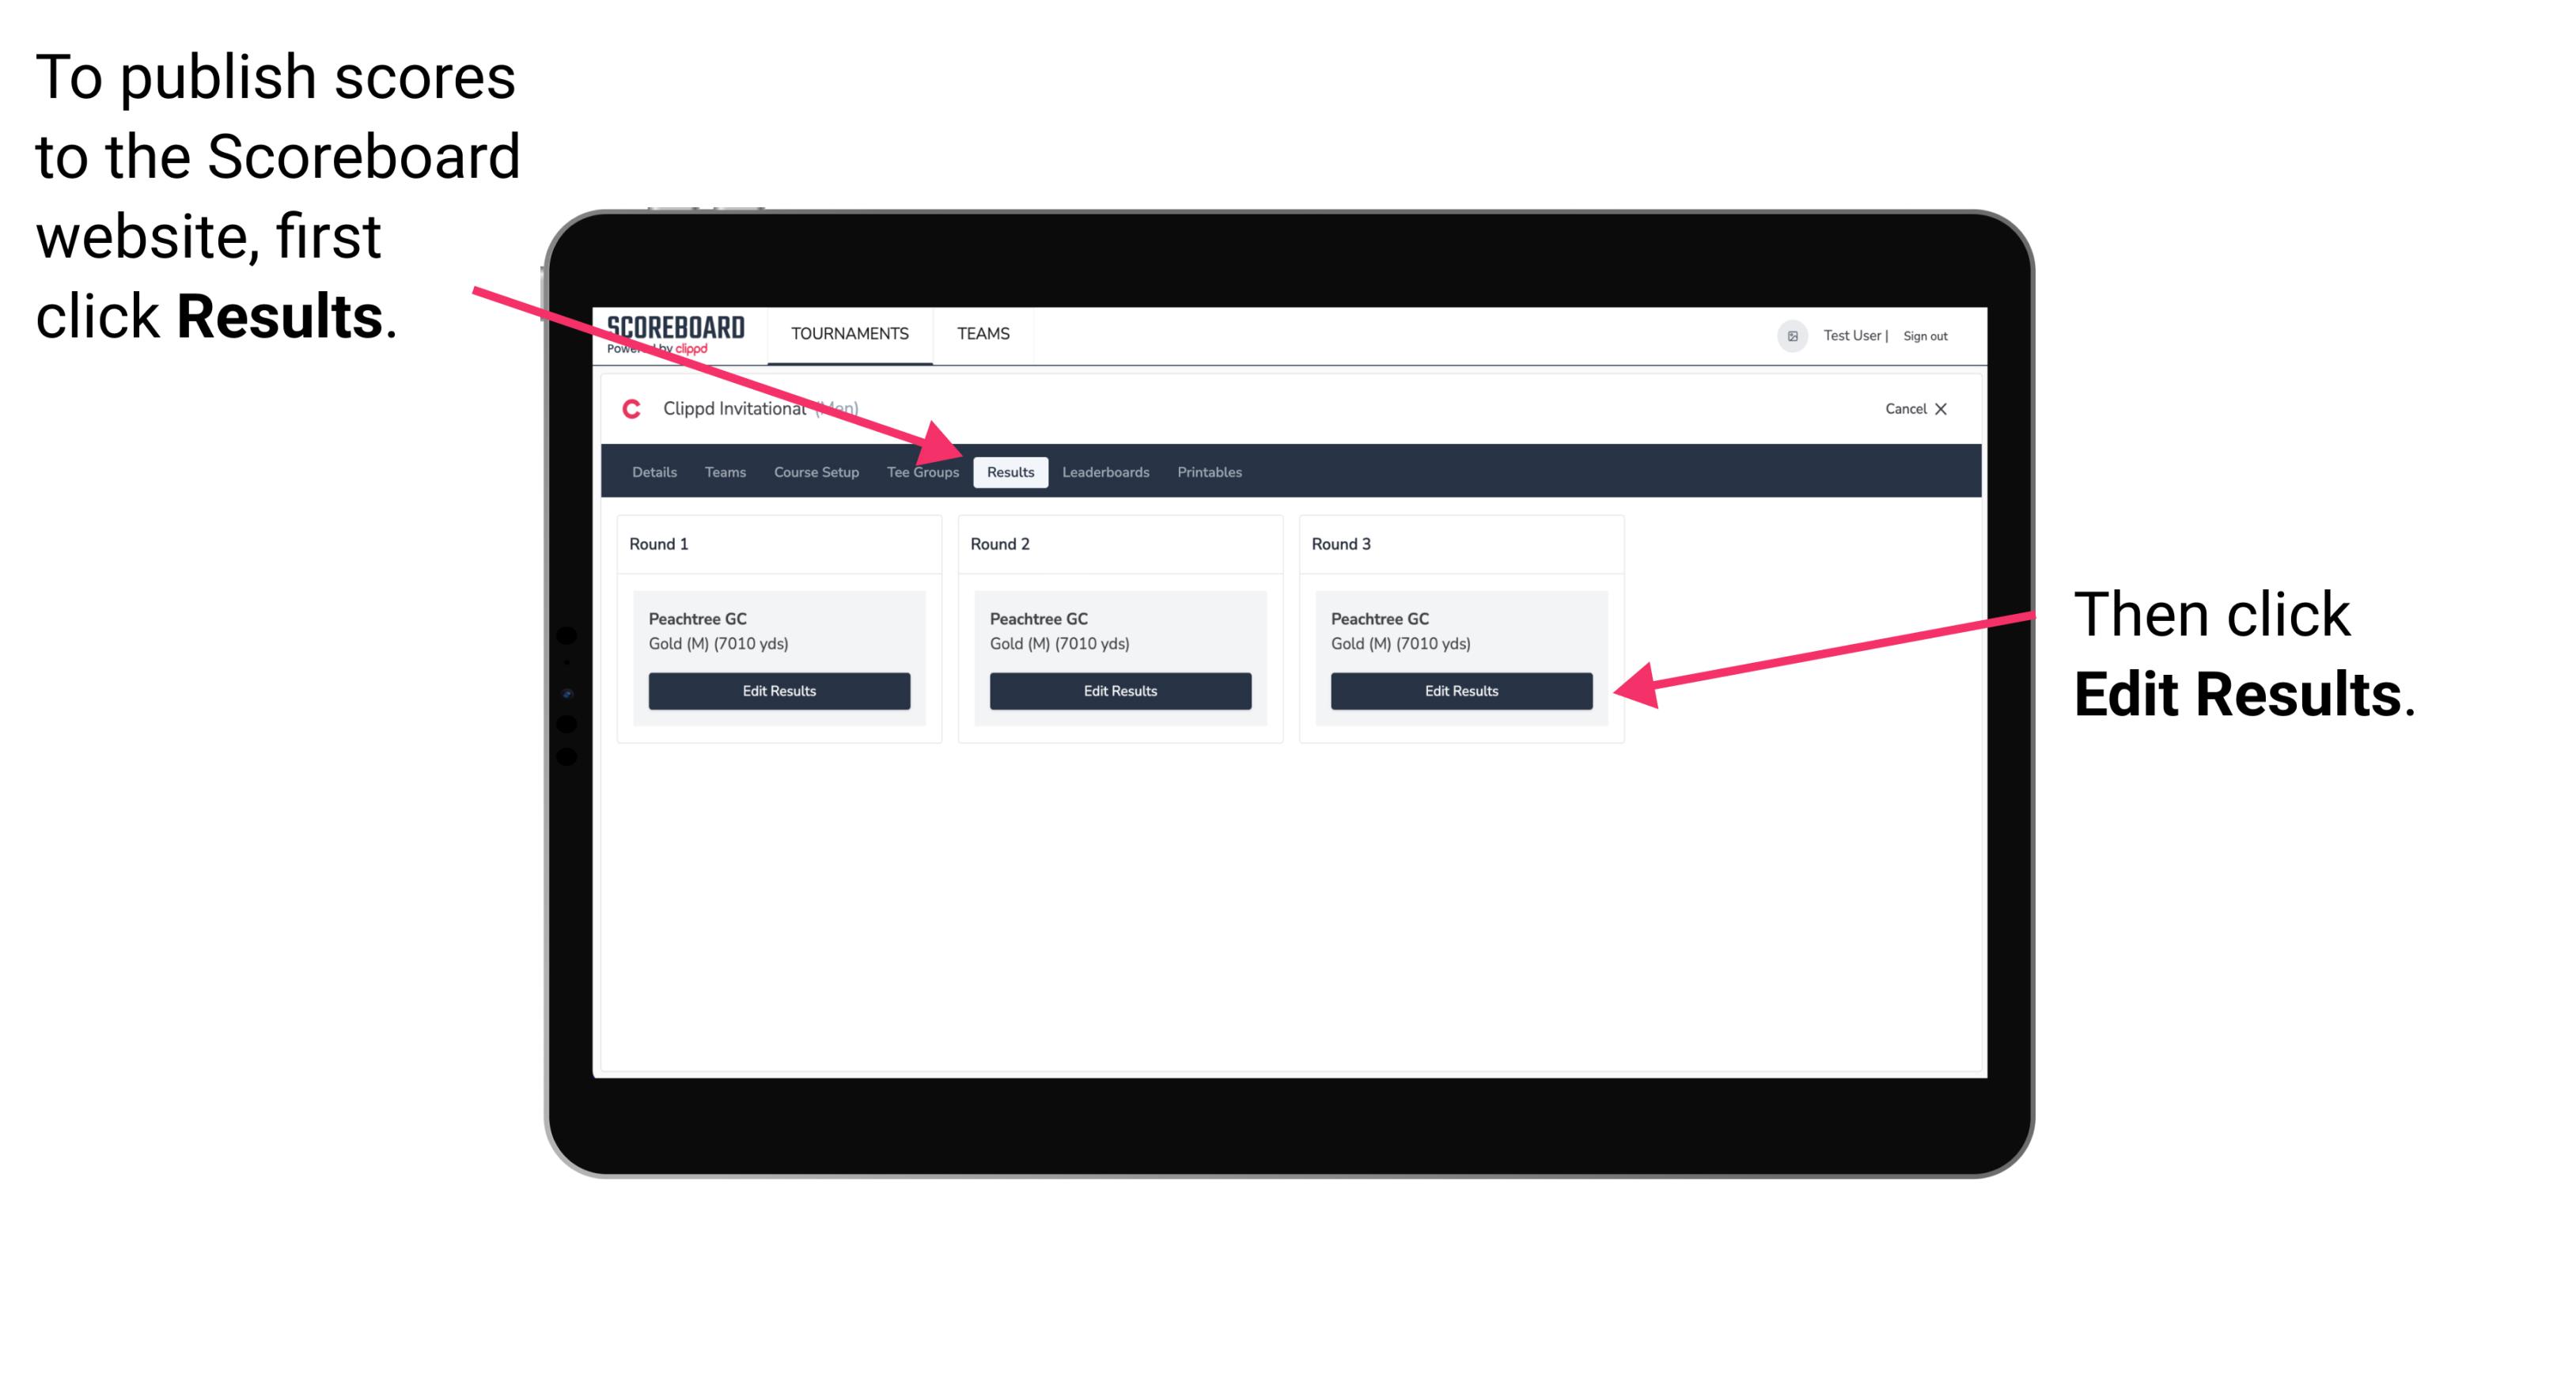Select the Results tab
Screen dimensions: 2576x1386
point(1010,471)
